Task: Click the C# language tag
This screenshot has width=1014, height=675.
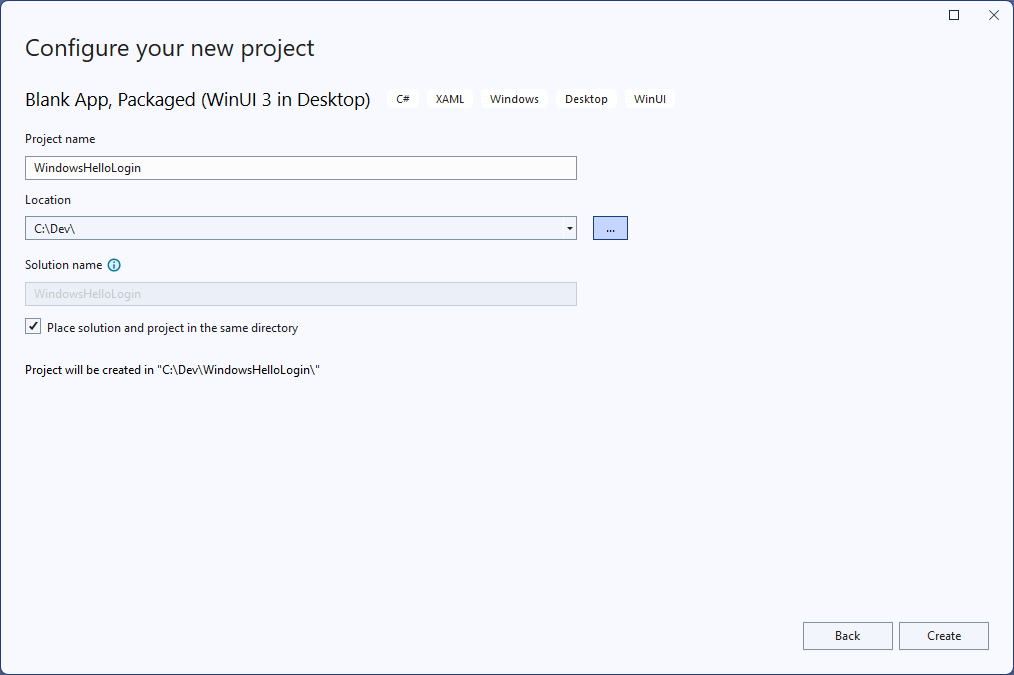Action: [402, 99]
